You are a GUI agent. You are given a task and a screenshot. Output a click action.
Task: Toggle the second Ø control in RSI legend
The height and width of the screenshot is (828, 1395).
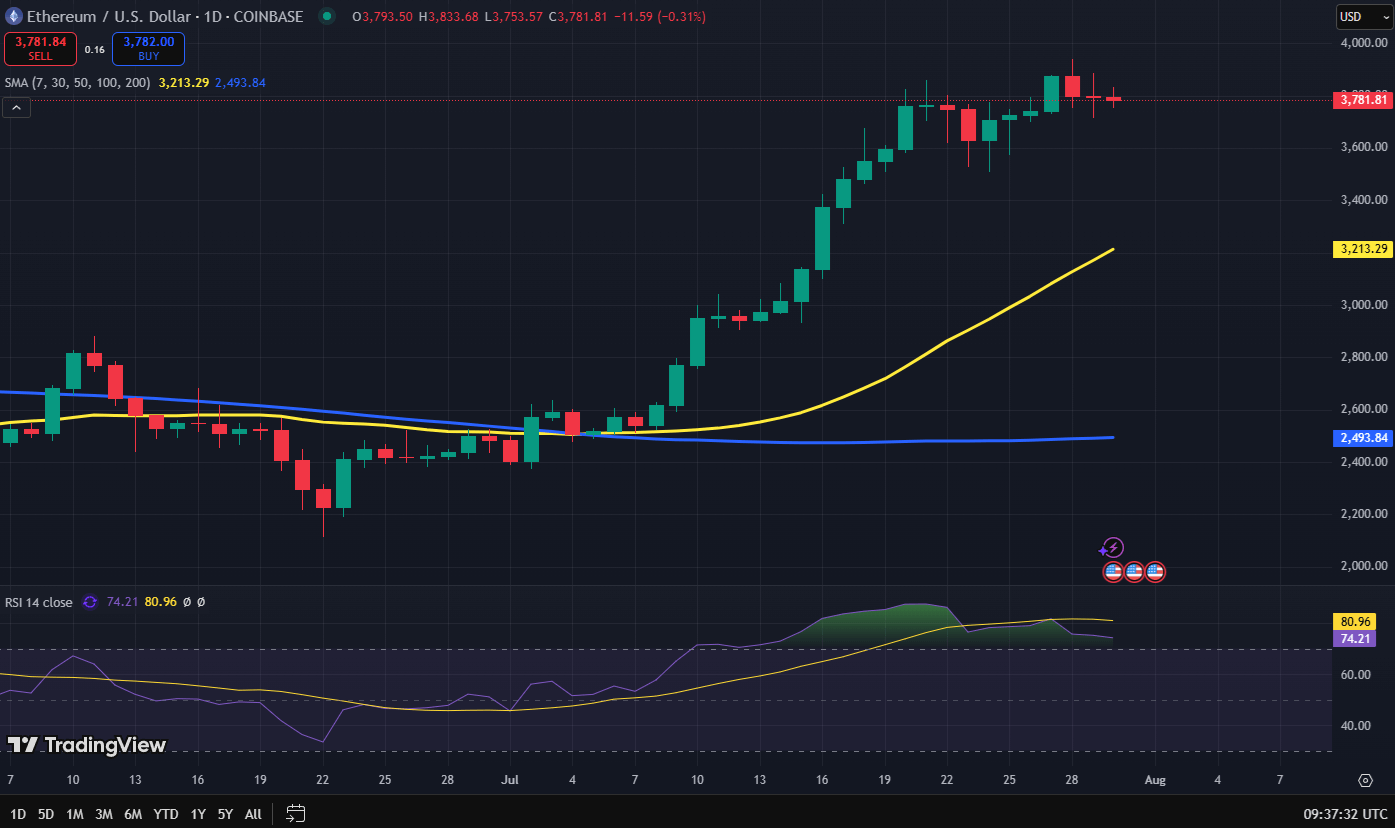coord(200,602)
